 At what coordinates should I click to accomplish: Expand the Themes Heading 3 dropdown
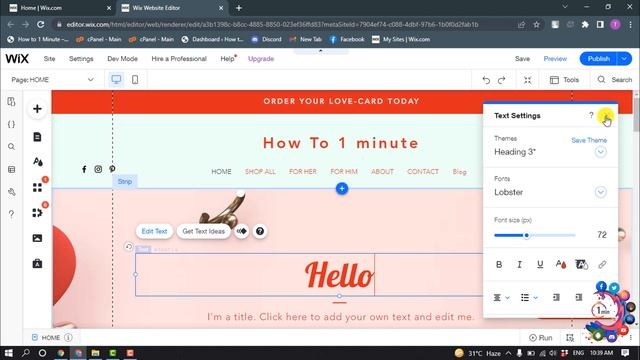coord(600,152)
